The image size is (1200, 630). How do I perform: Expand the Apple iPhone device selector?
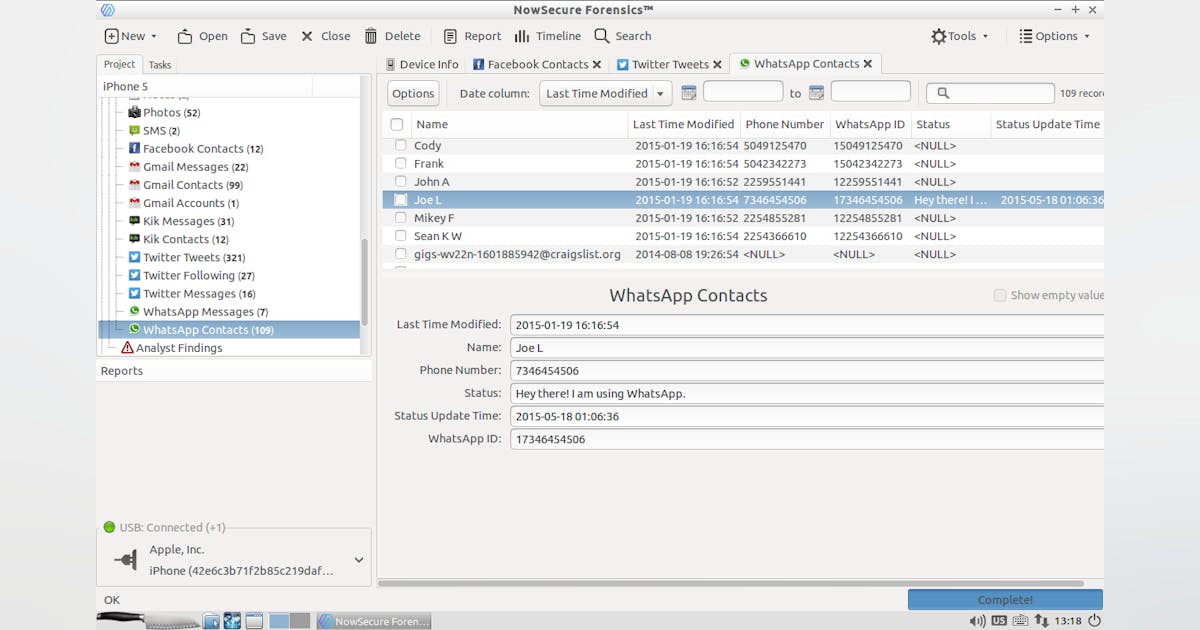358,560
